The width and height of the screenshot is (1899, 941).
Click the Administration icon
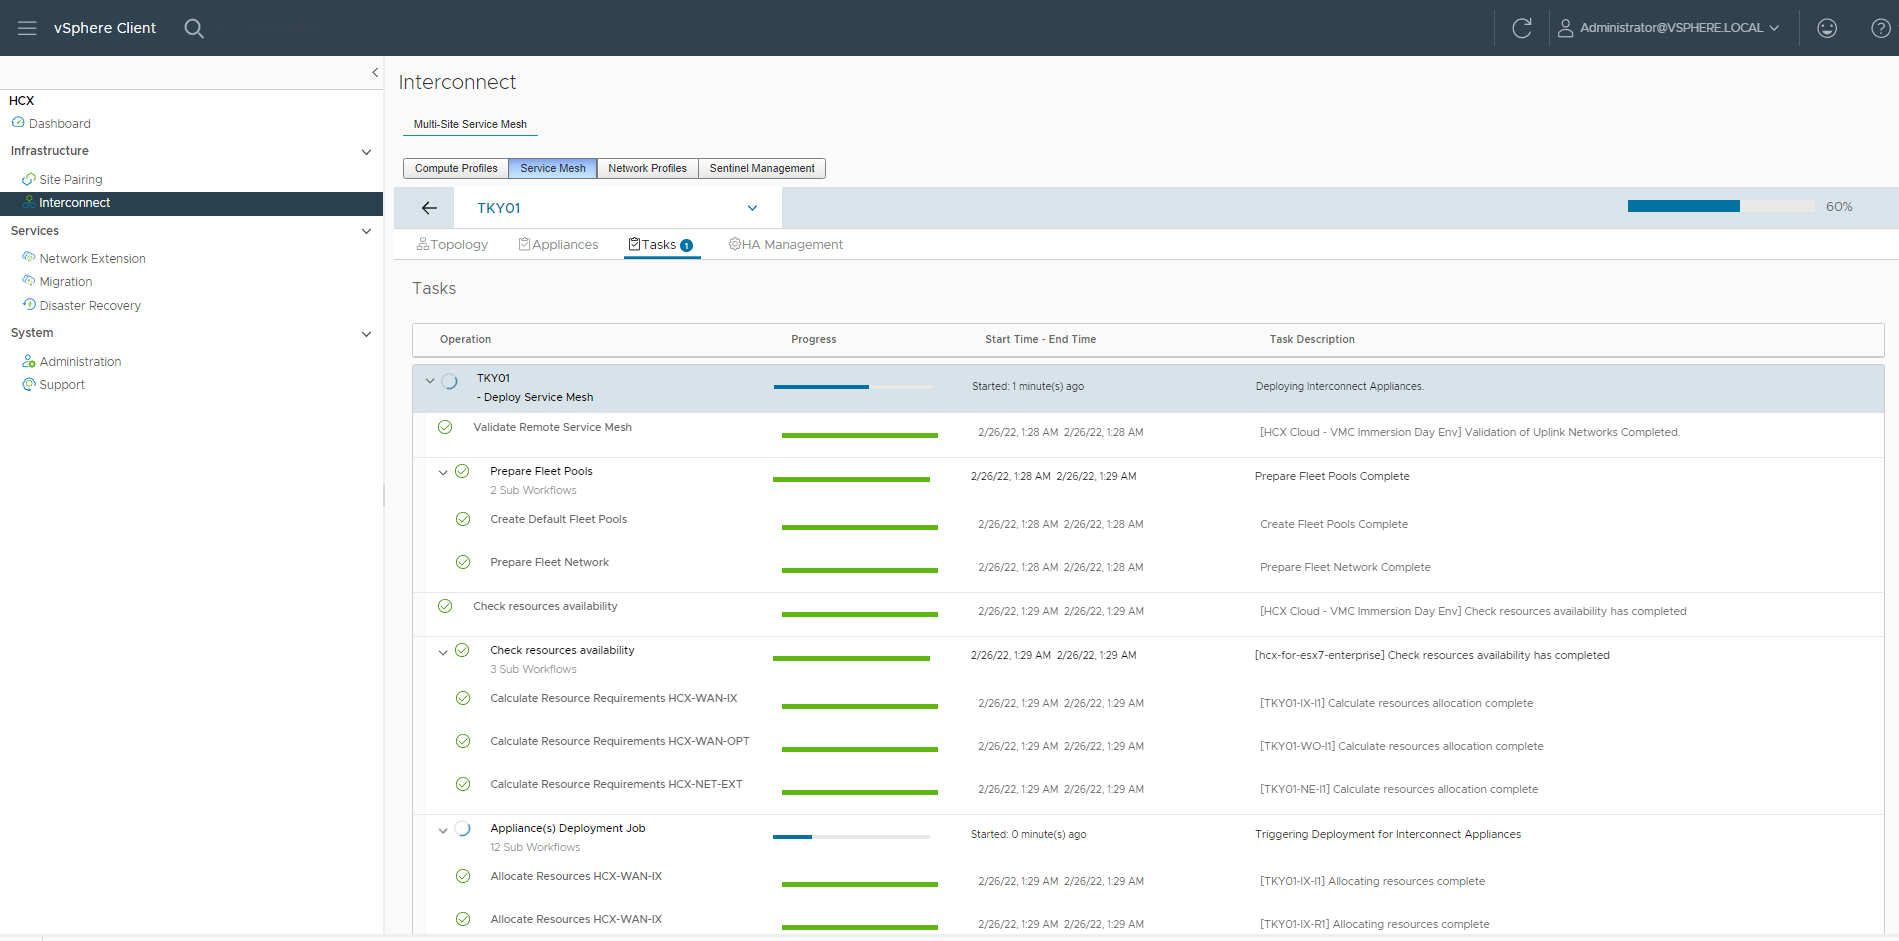pyautogui.click(x=29, y=361)
